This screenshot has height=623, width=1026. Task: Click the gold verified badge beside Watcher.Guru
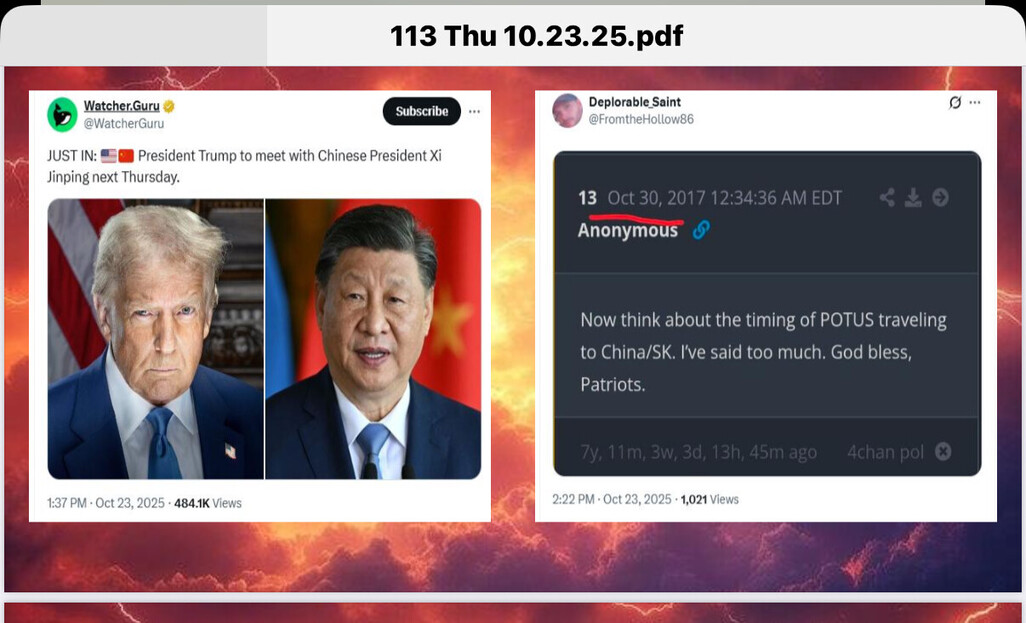point(169,106)
